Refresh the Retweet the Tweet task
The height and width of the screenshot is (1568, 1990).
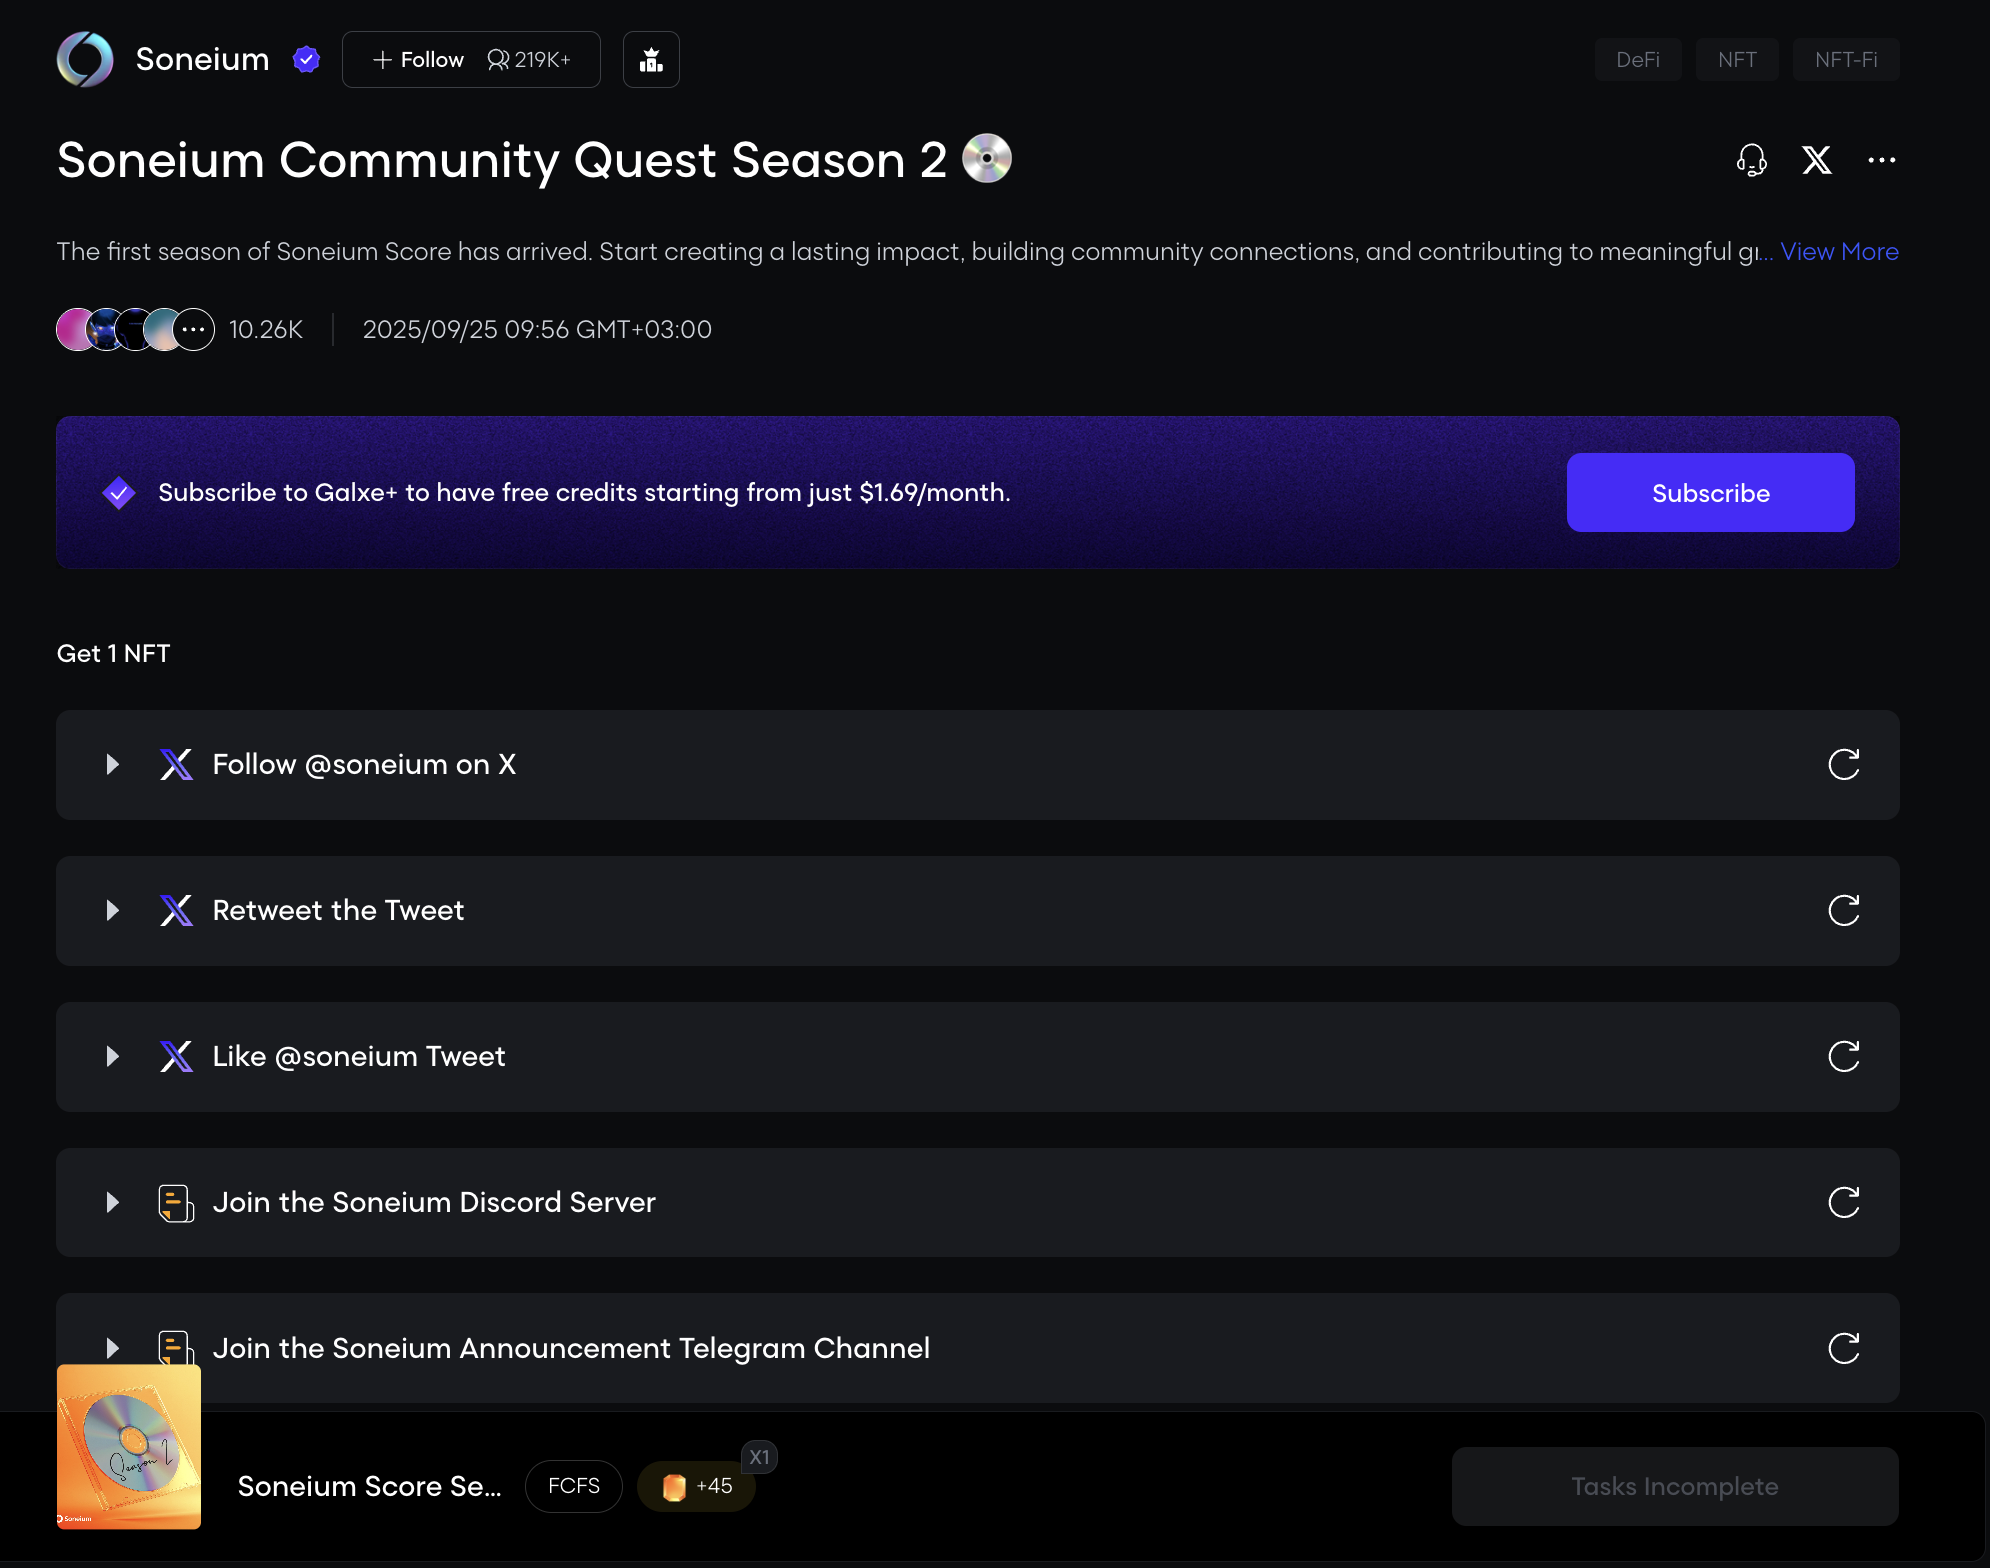[1843, 911]
